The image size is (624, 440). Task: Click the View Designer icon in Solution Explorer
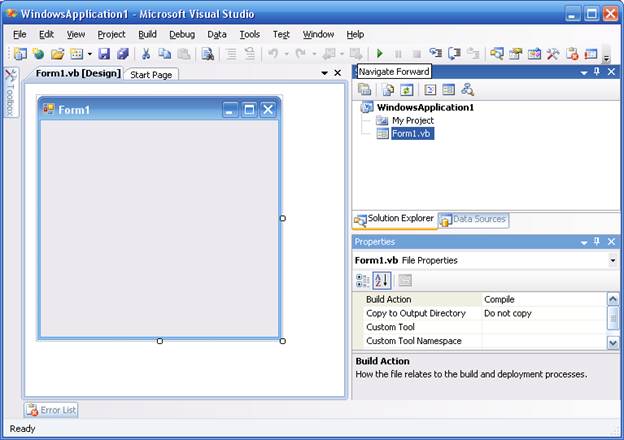coord(448,90)
